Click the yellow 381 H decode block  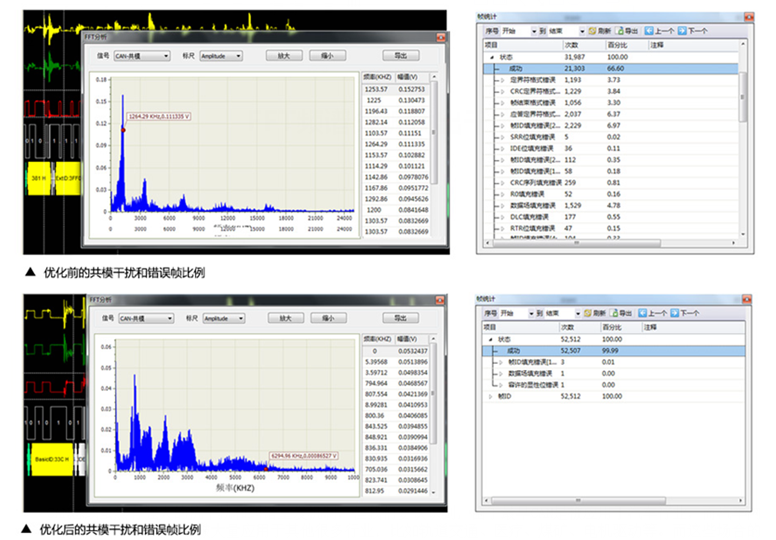[x=39, y=178]
